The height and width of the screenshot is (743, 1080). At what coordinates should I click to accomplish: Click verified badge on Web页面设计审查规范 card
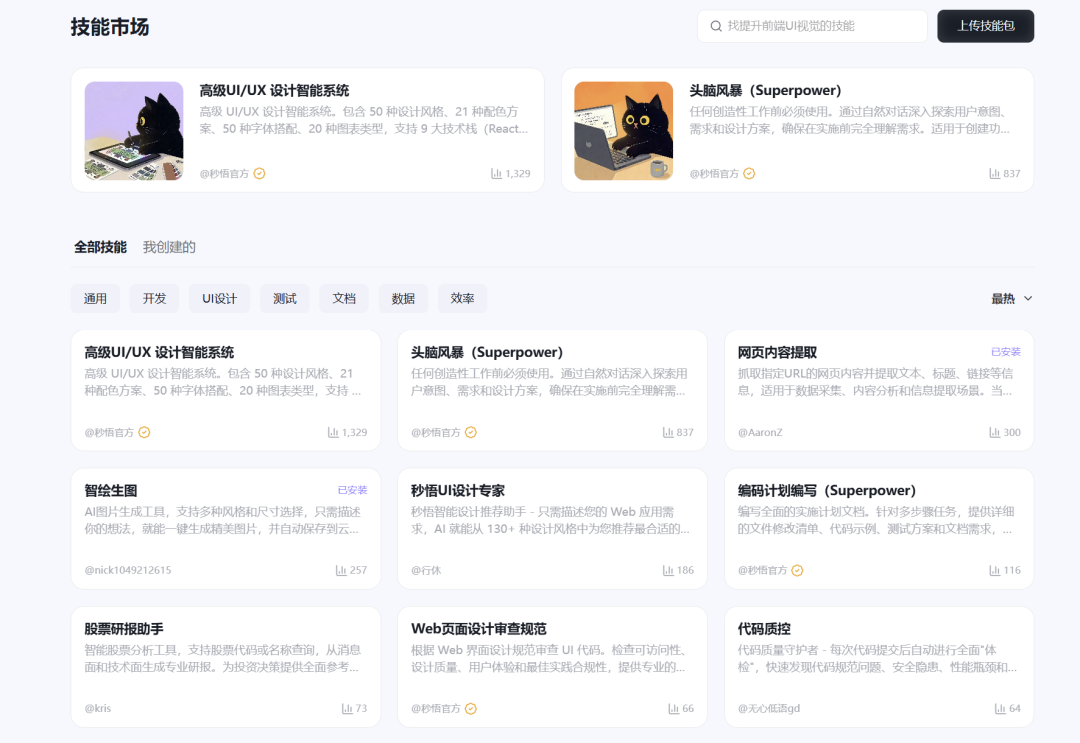471,708
